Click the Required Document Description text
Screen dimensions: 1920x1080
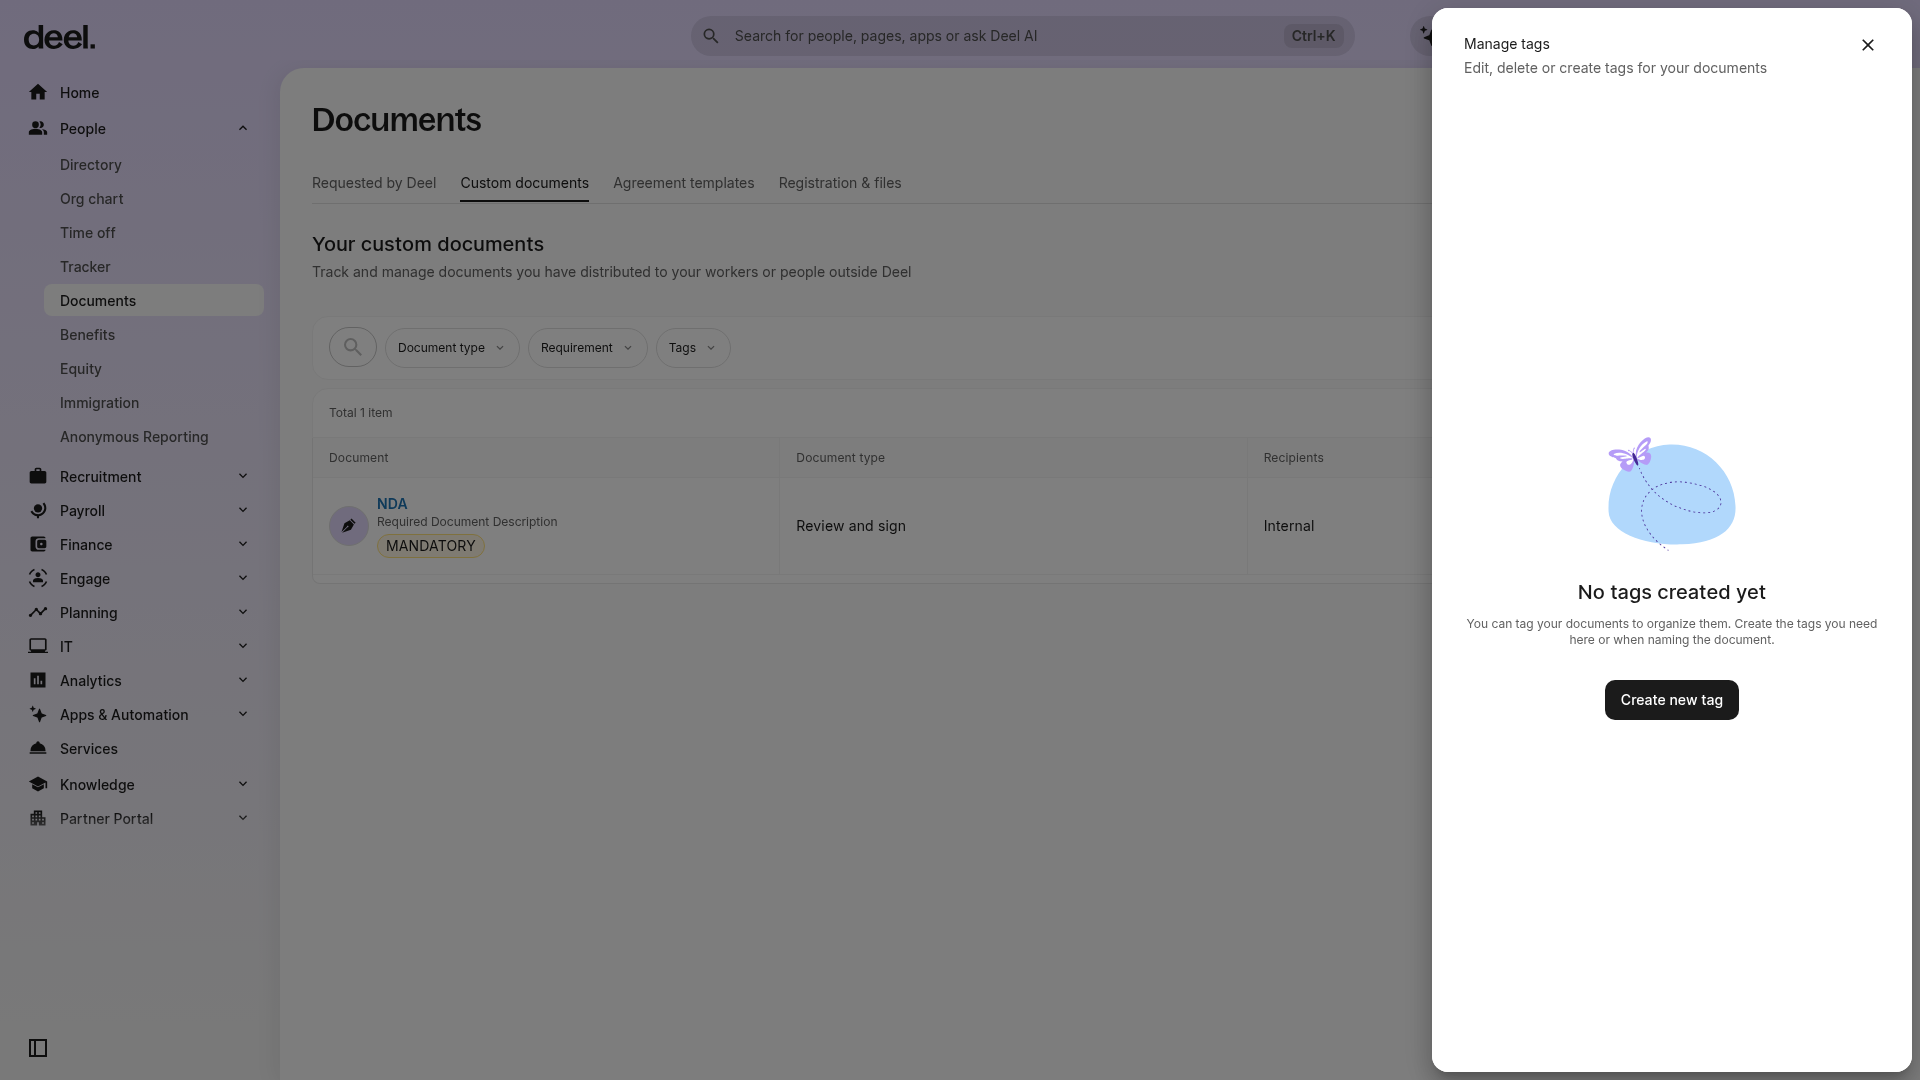coord(467,522)
